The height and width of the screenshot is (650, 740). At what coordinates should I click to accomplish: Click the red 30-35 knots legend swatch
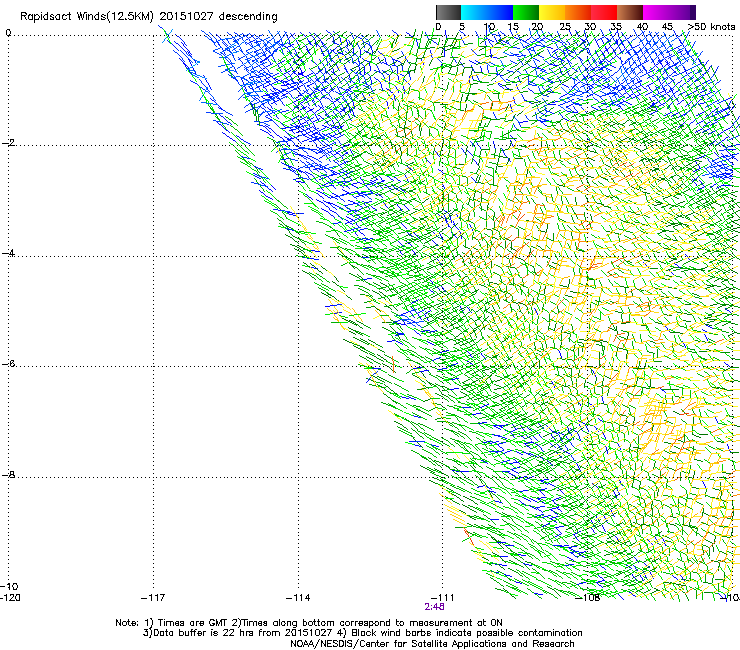tap(604, 12)
